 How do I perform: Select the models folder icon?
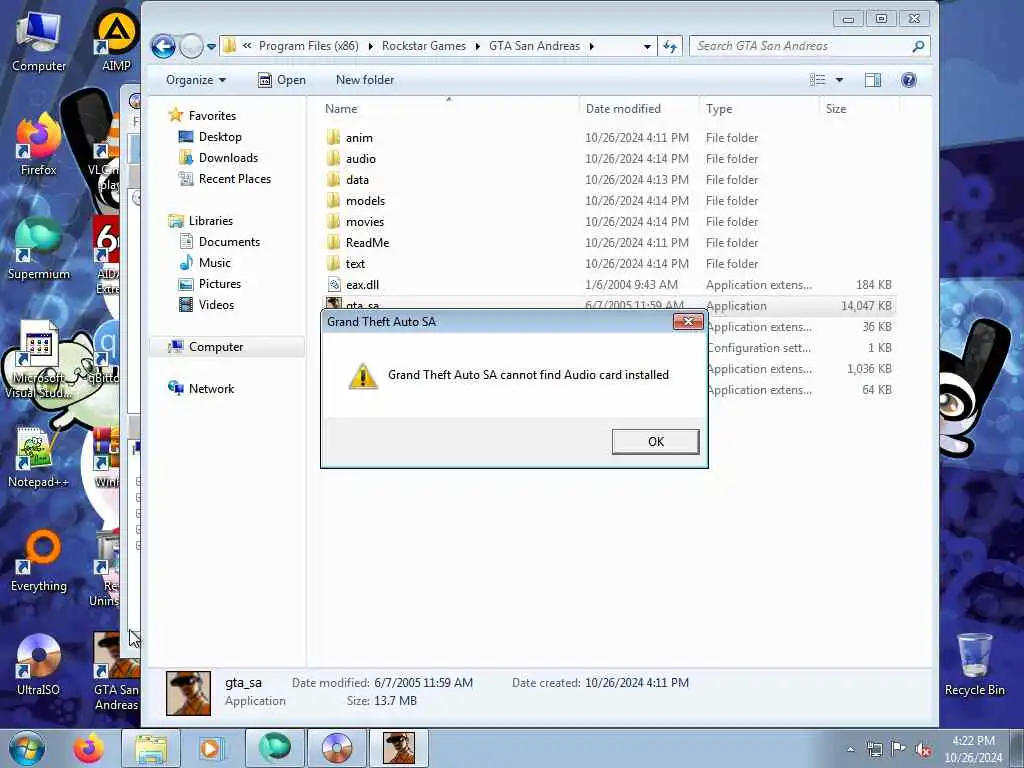pos(334,200)
